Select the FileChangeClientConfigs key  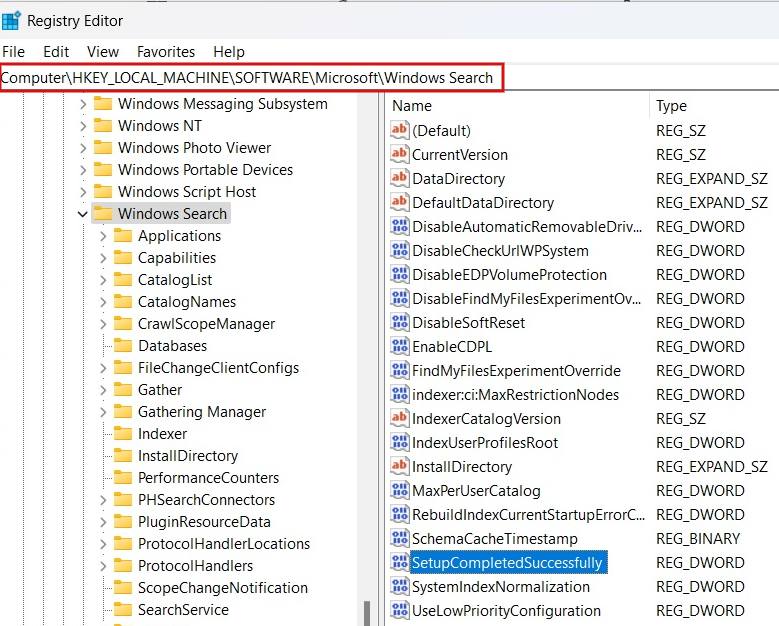click(218, 368)
